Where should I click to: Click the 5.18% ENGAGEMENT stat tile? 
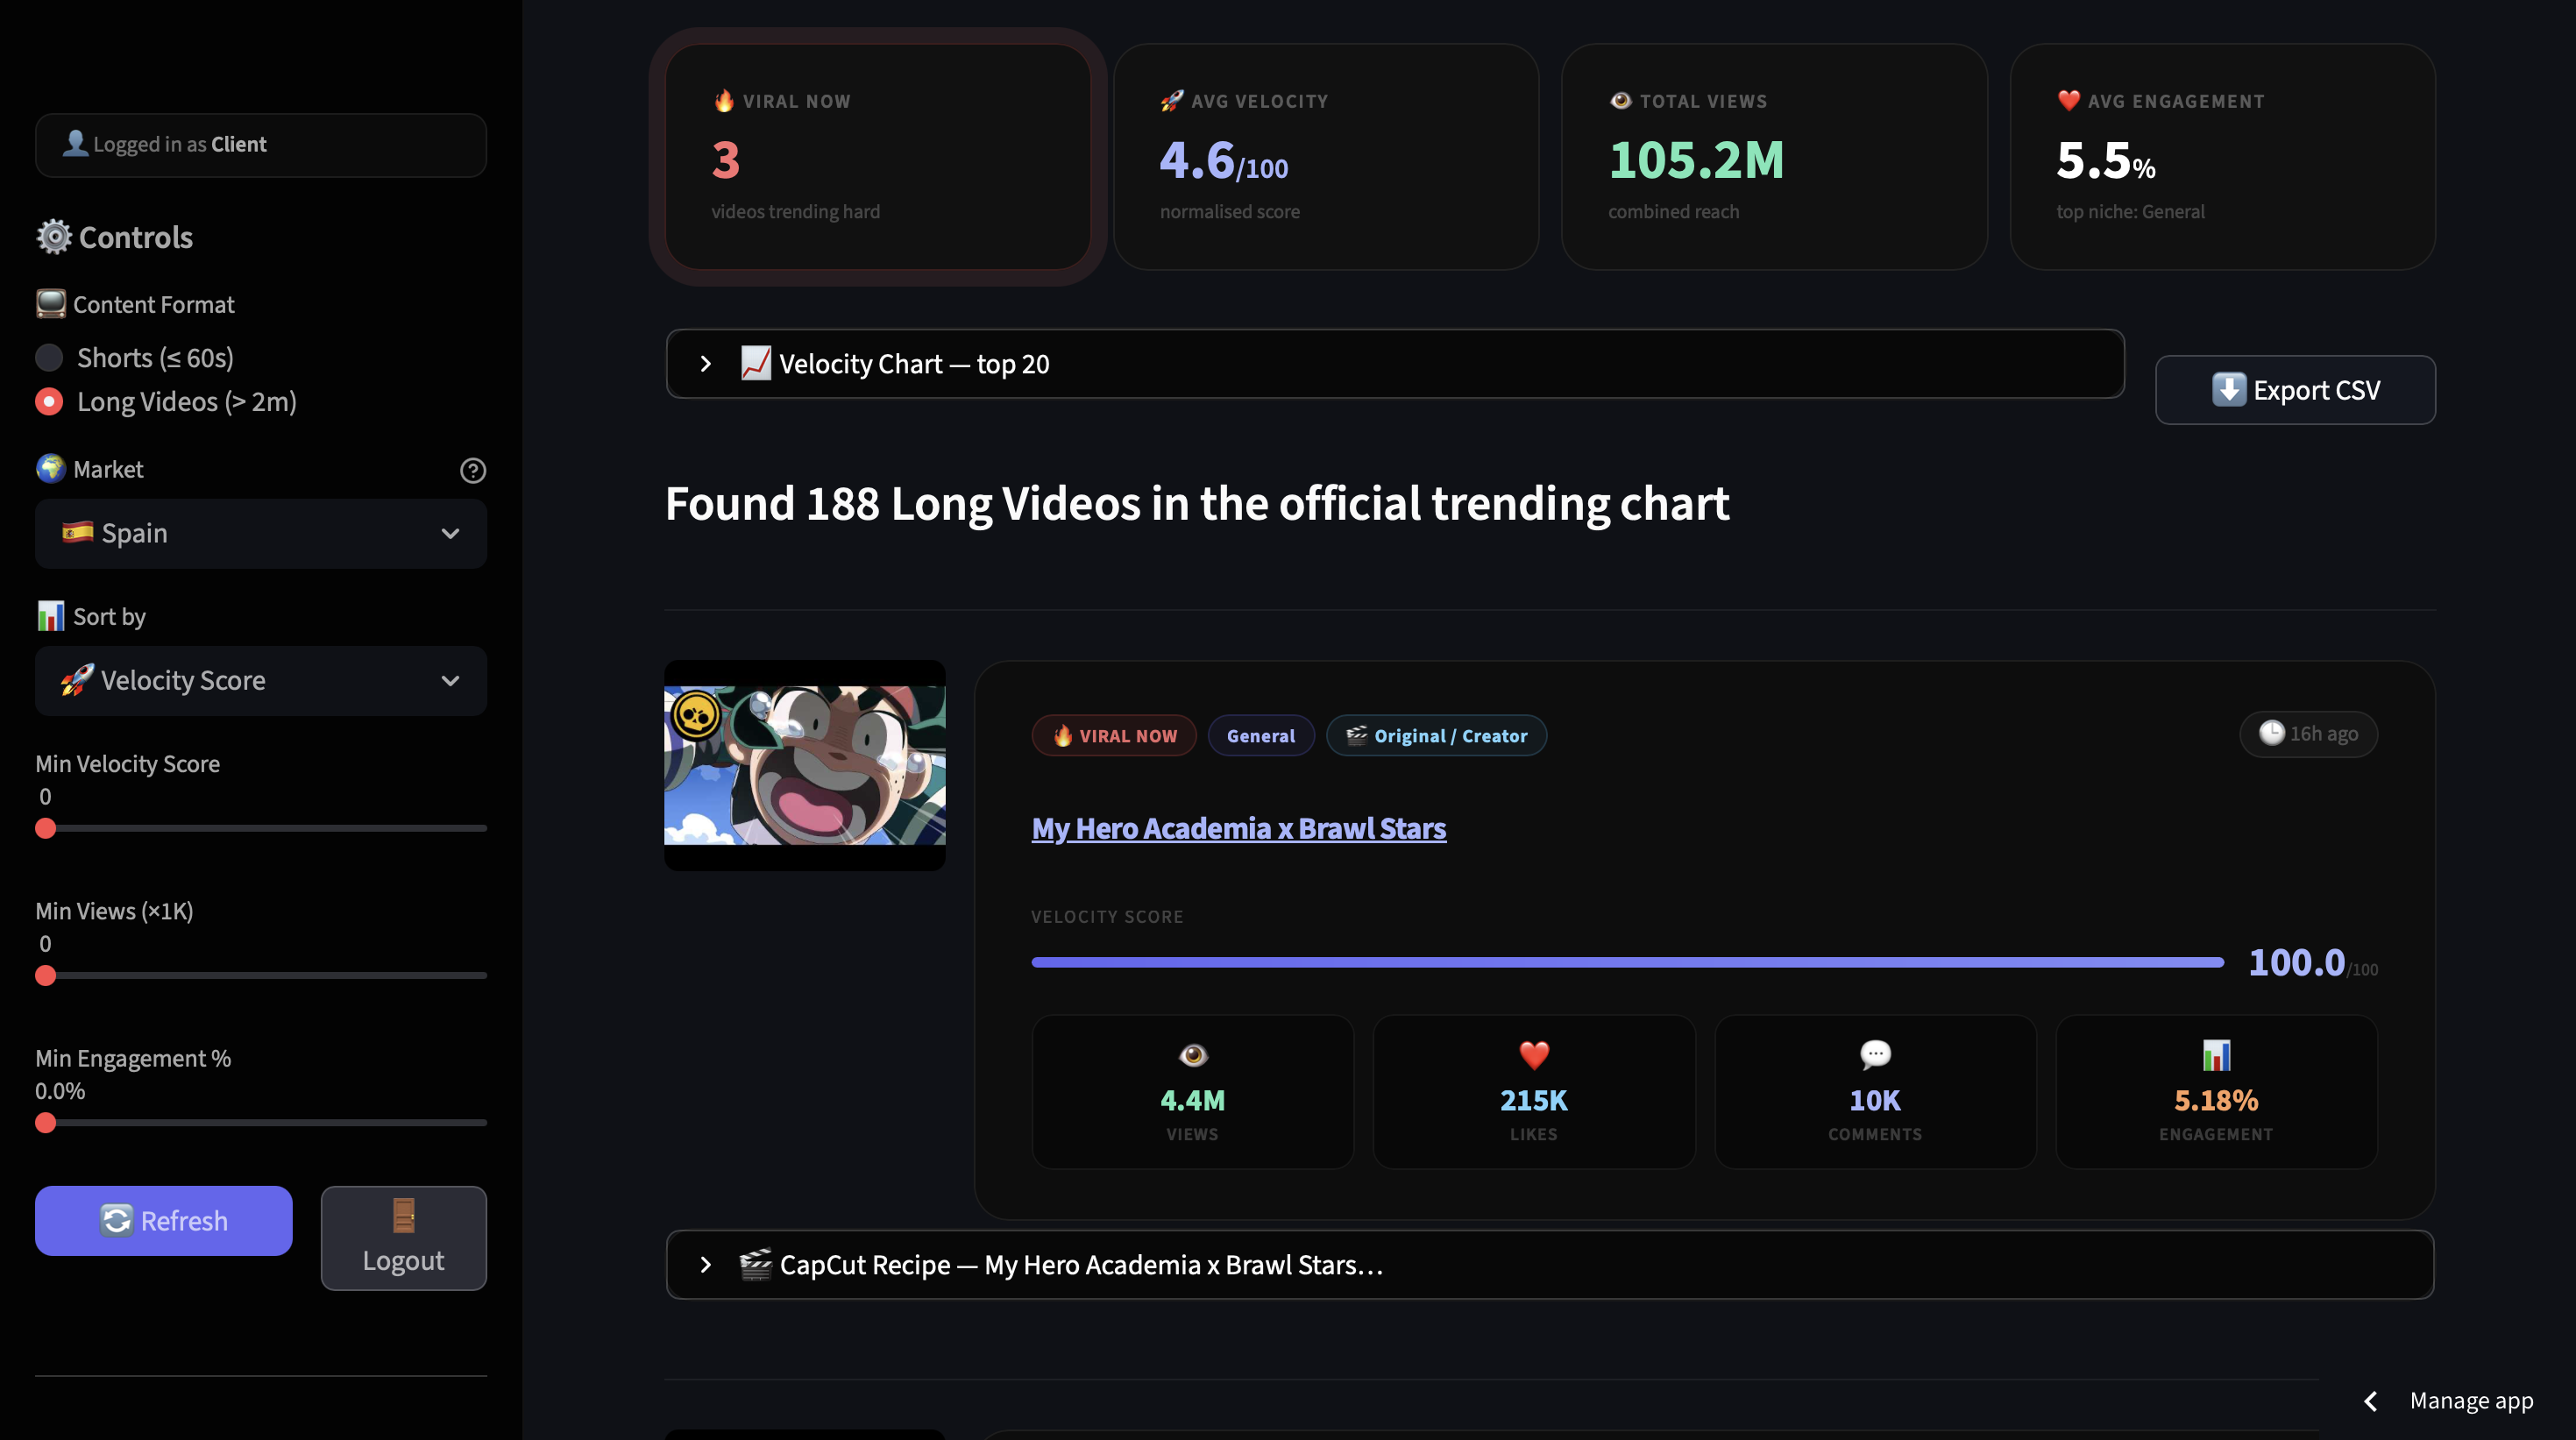coord(2215,1091)
